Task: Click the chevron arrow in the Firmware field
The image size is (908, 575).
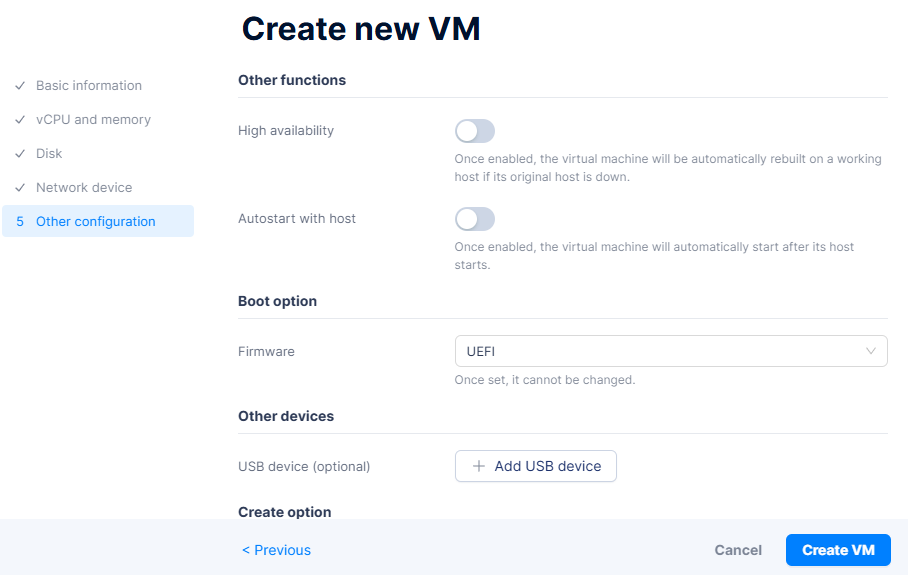Action: (871, 351)
